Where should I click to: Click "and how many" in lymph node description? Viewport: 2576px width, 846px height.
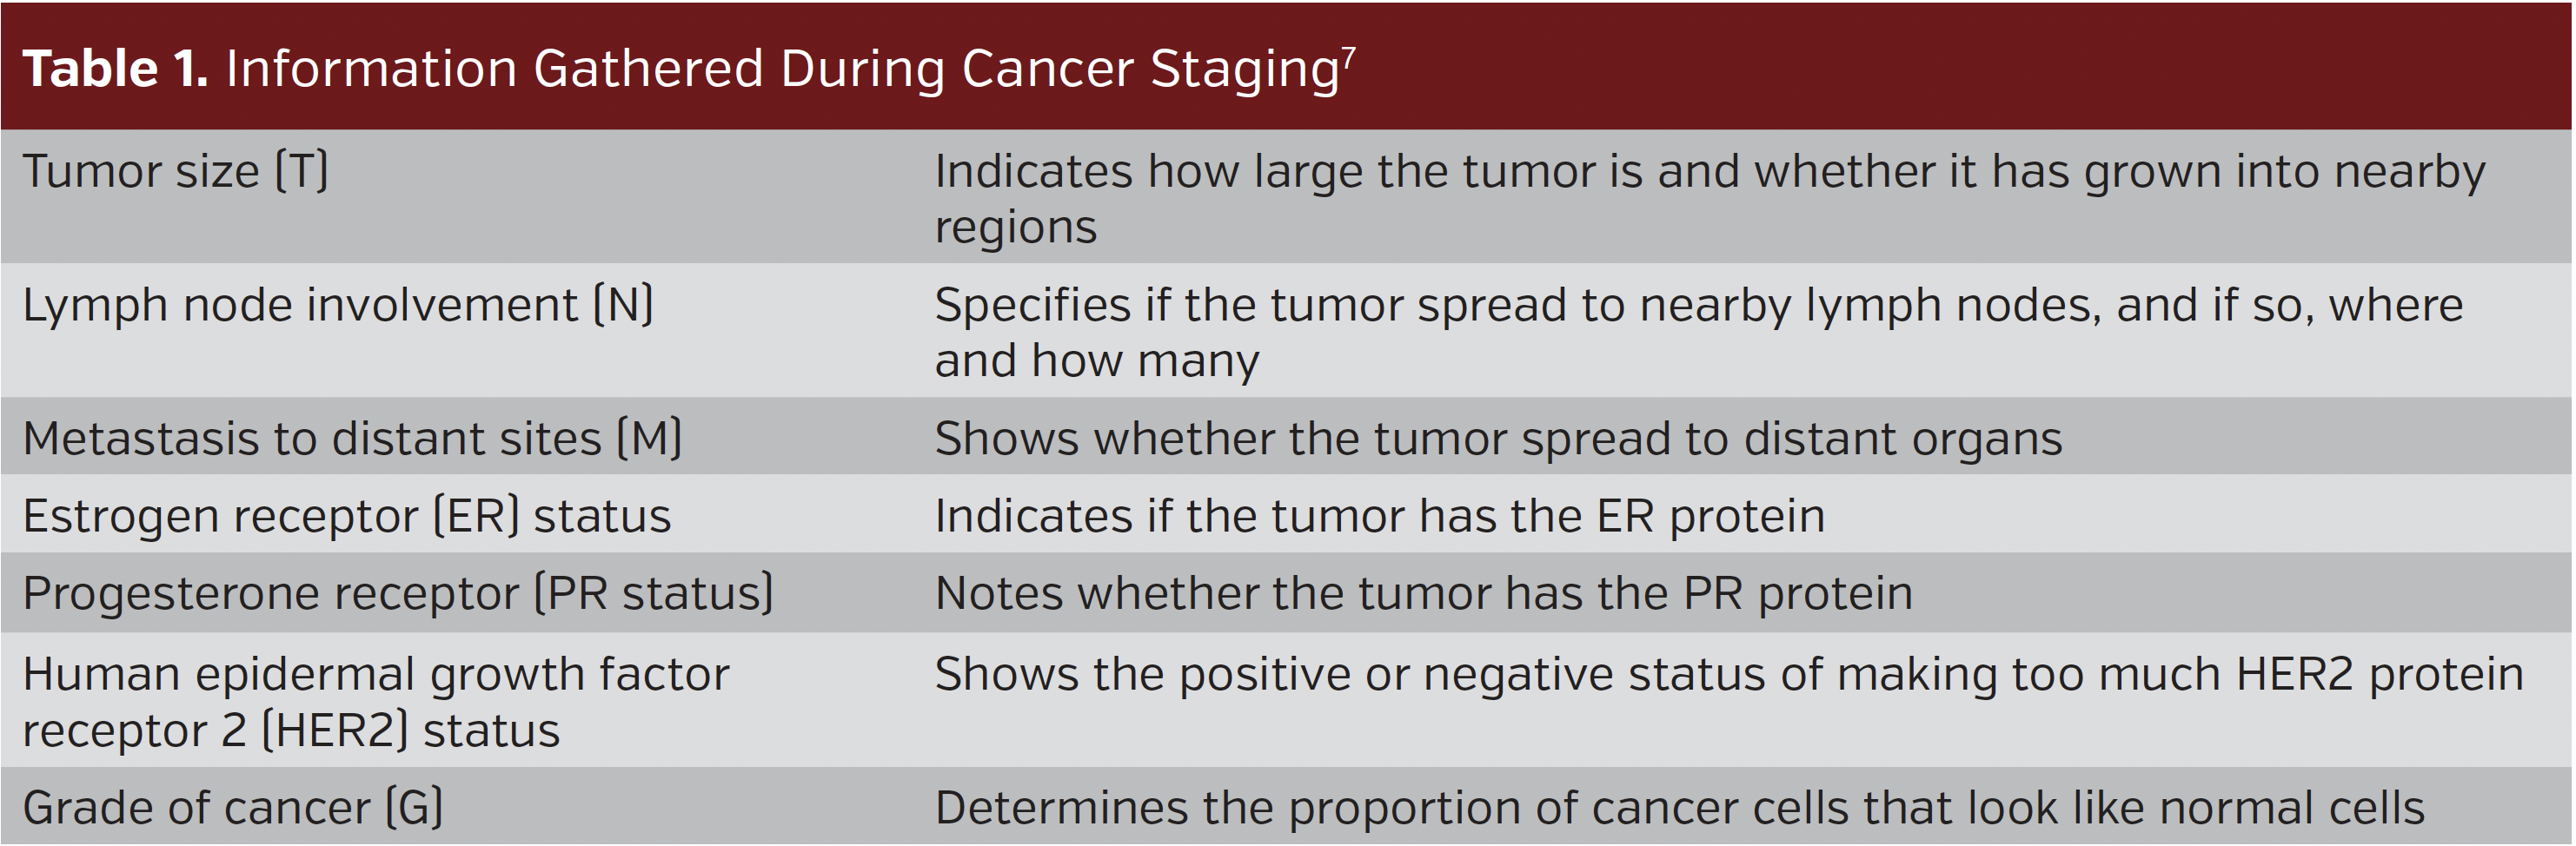[x=1096, y=361]
